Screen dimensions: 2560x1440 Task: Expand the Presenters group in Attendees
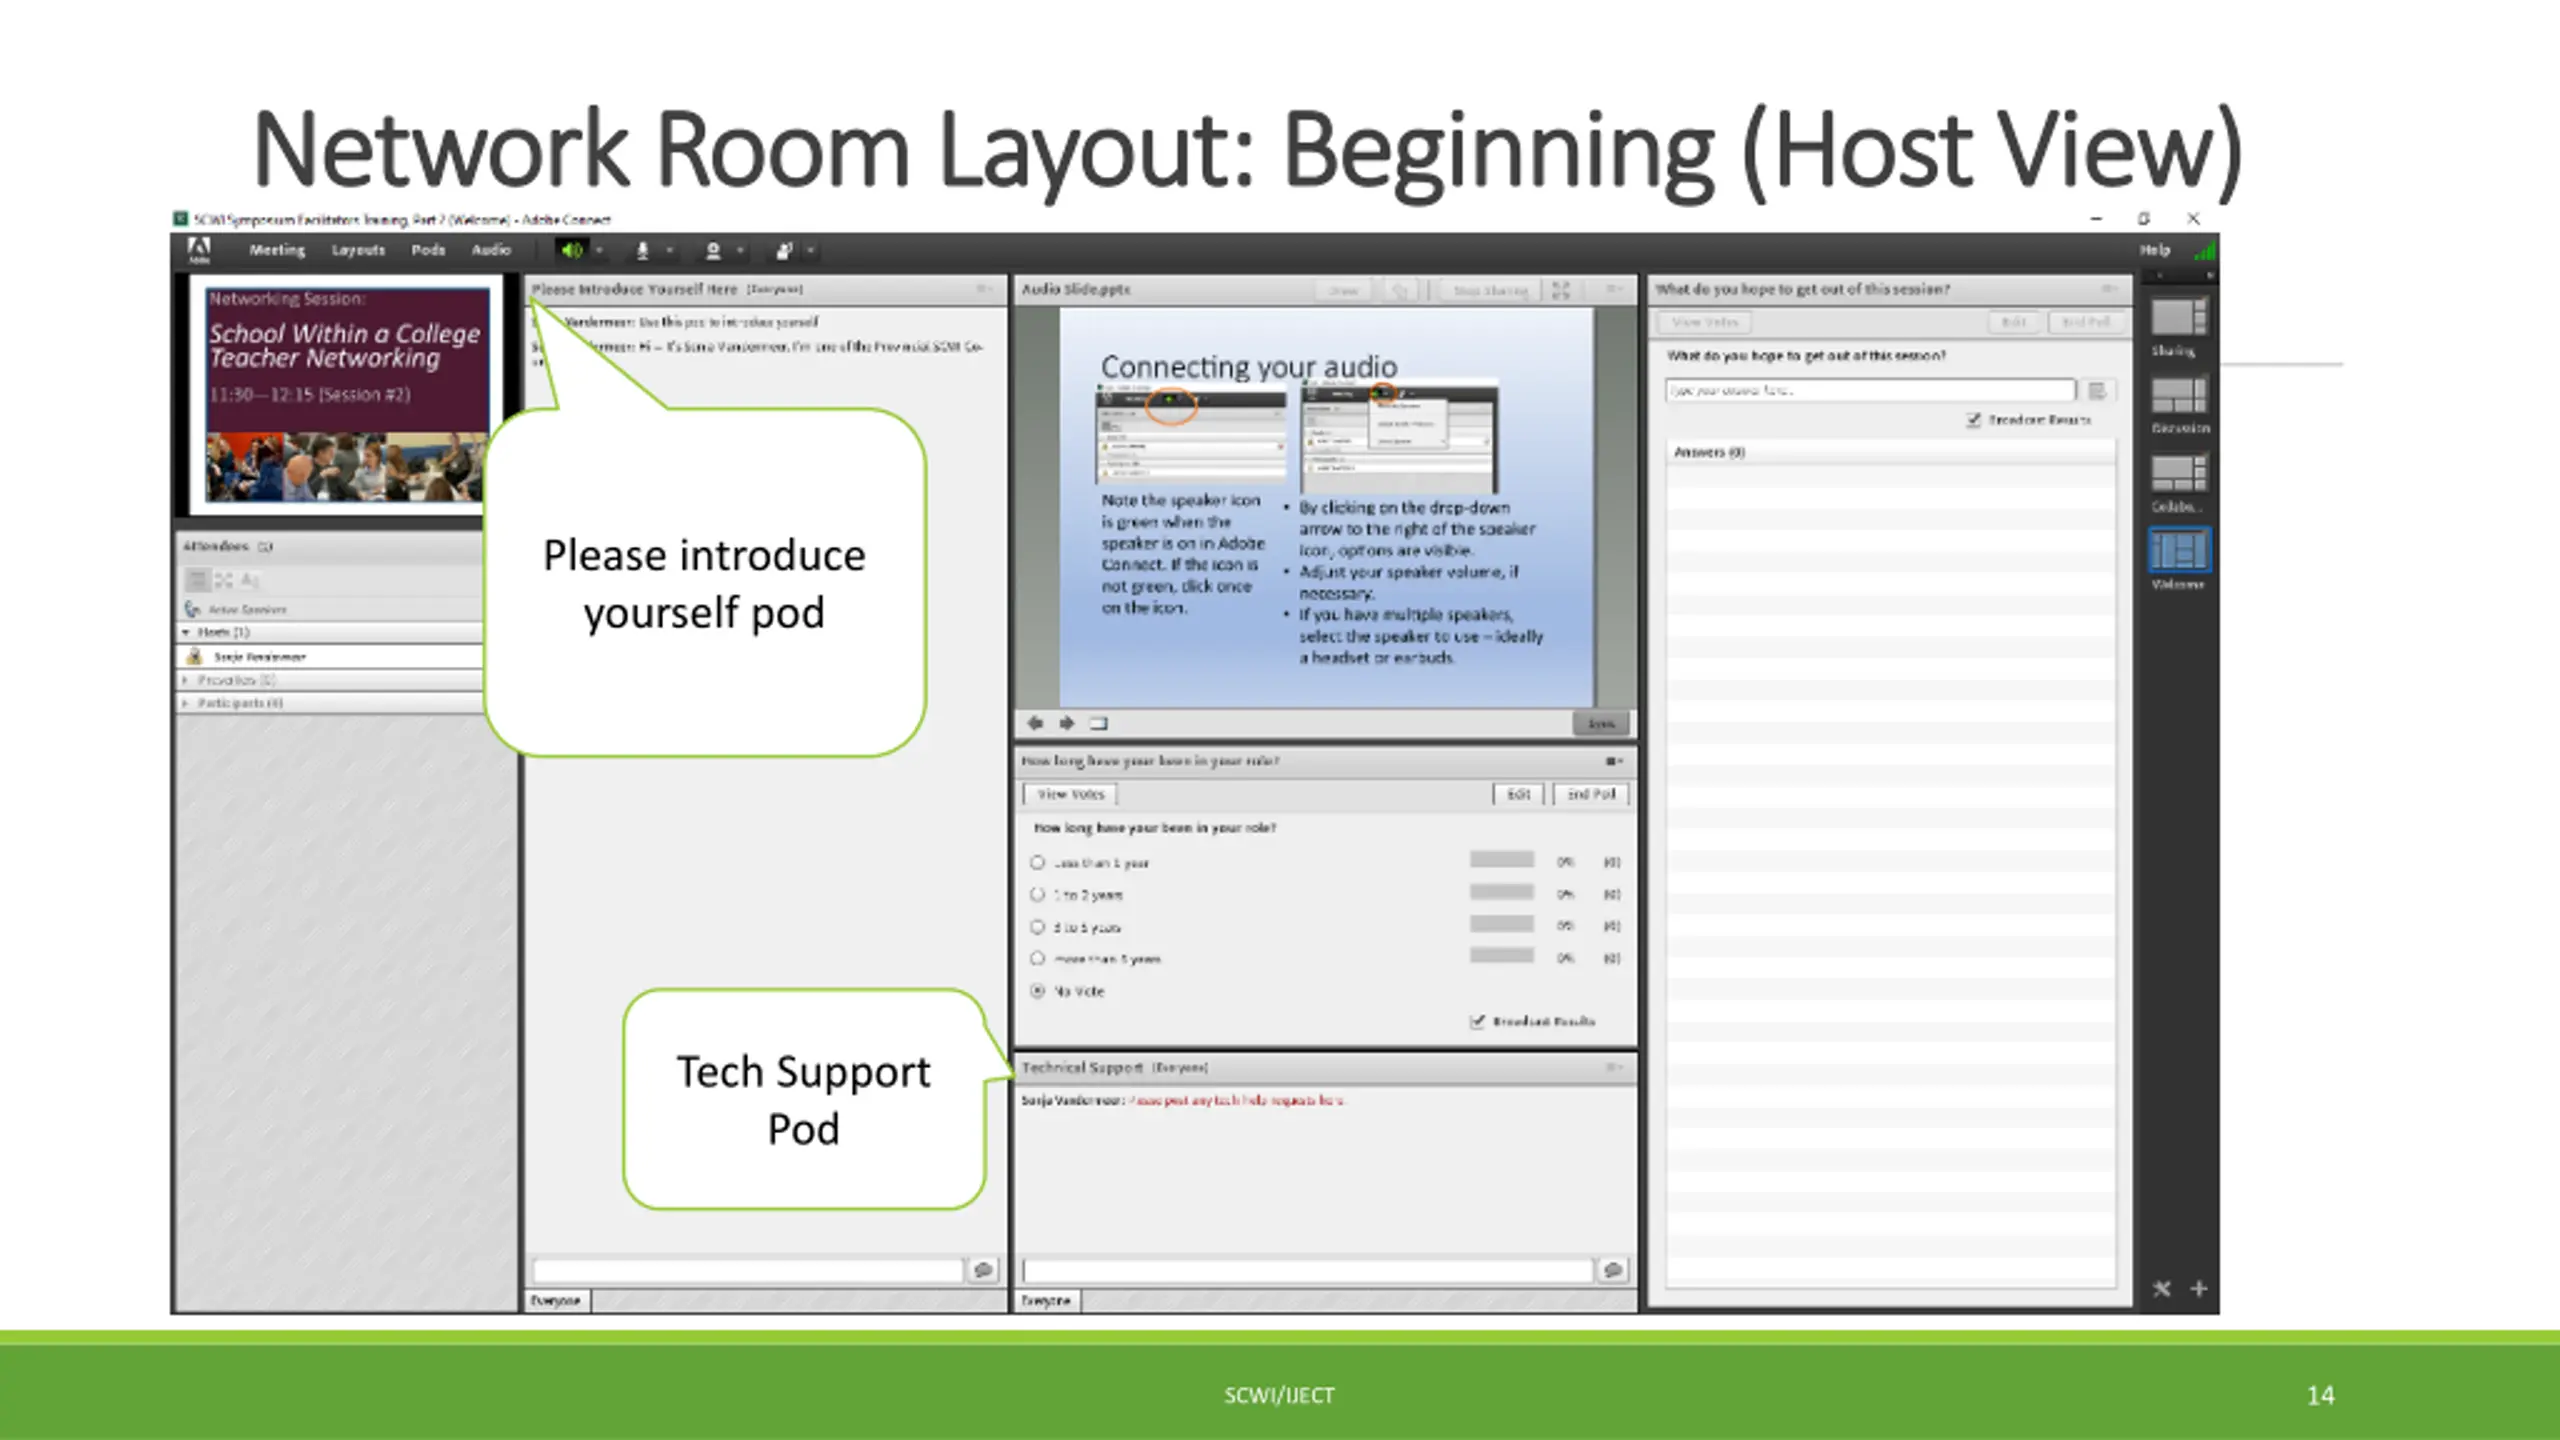coord(186,680)
